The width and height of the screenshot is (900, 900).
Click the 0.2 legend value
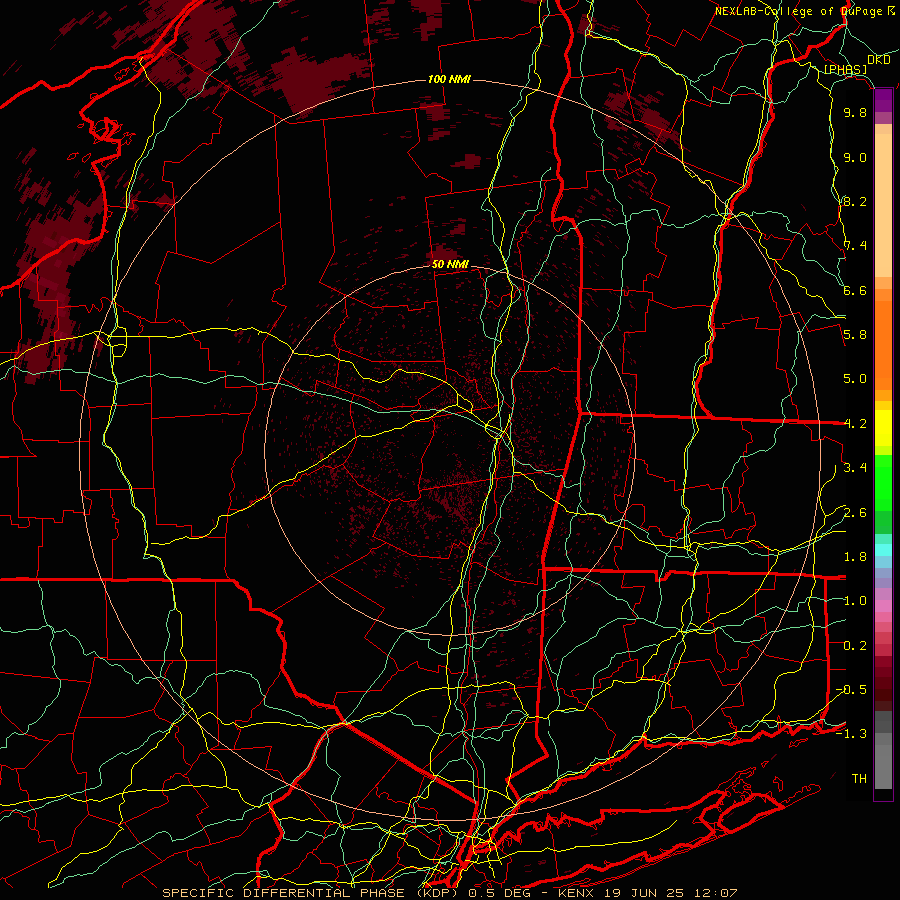point(855,646)
